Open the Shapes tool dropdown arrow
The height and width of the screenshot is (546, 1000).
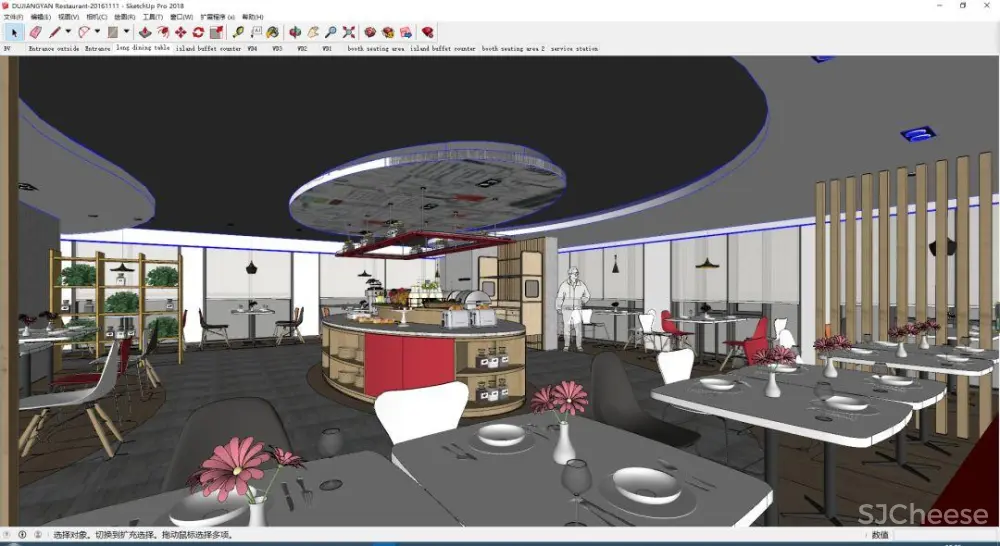125,32
